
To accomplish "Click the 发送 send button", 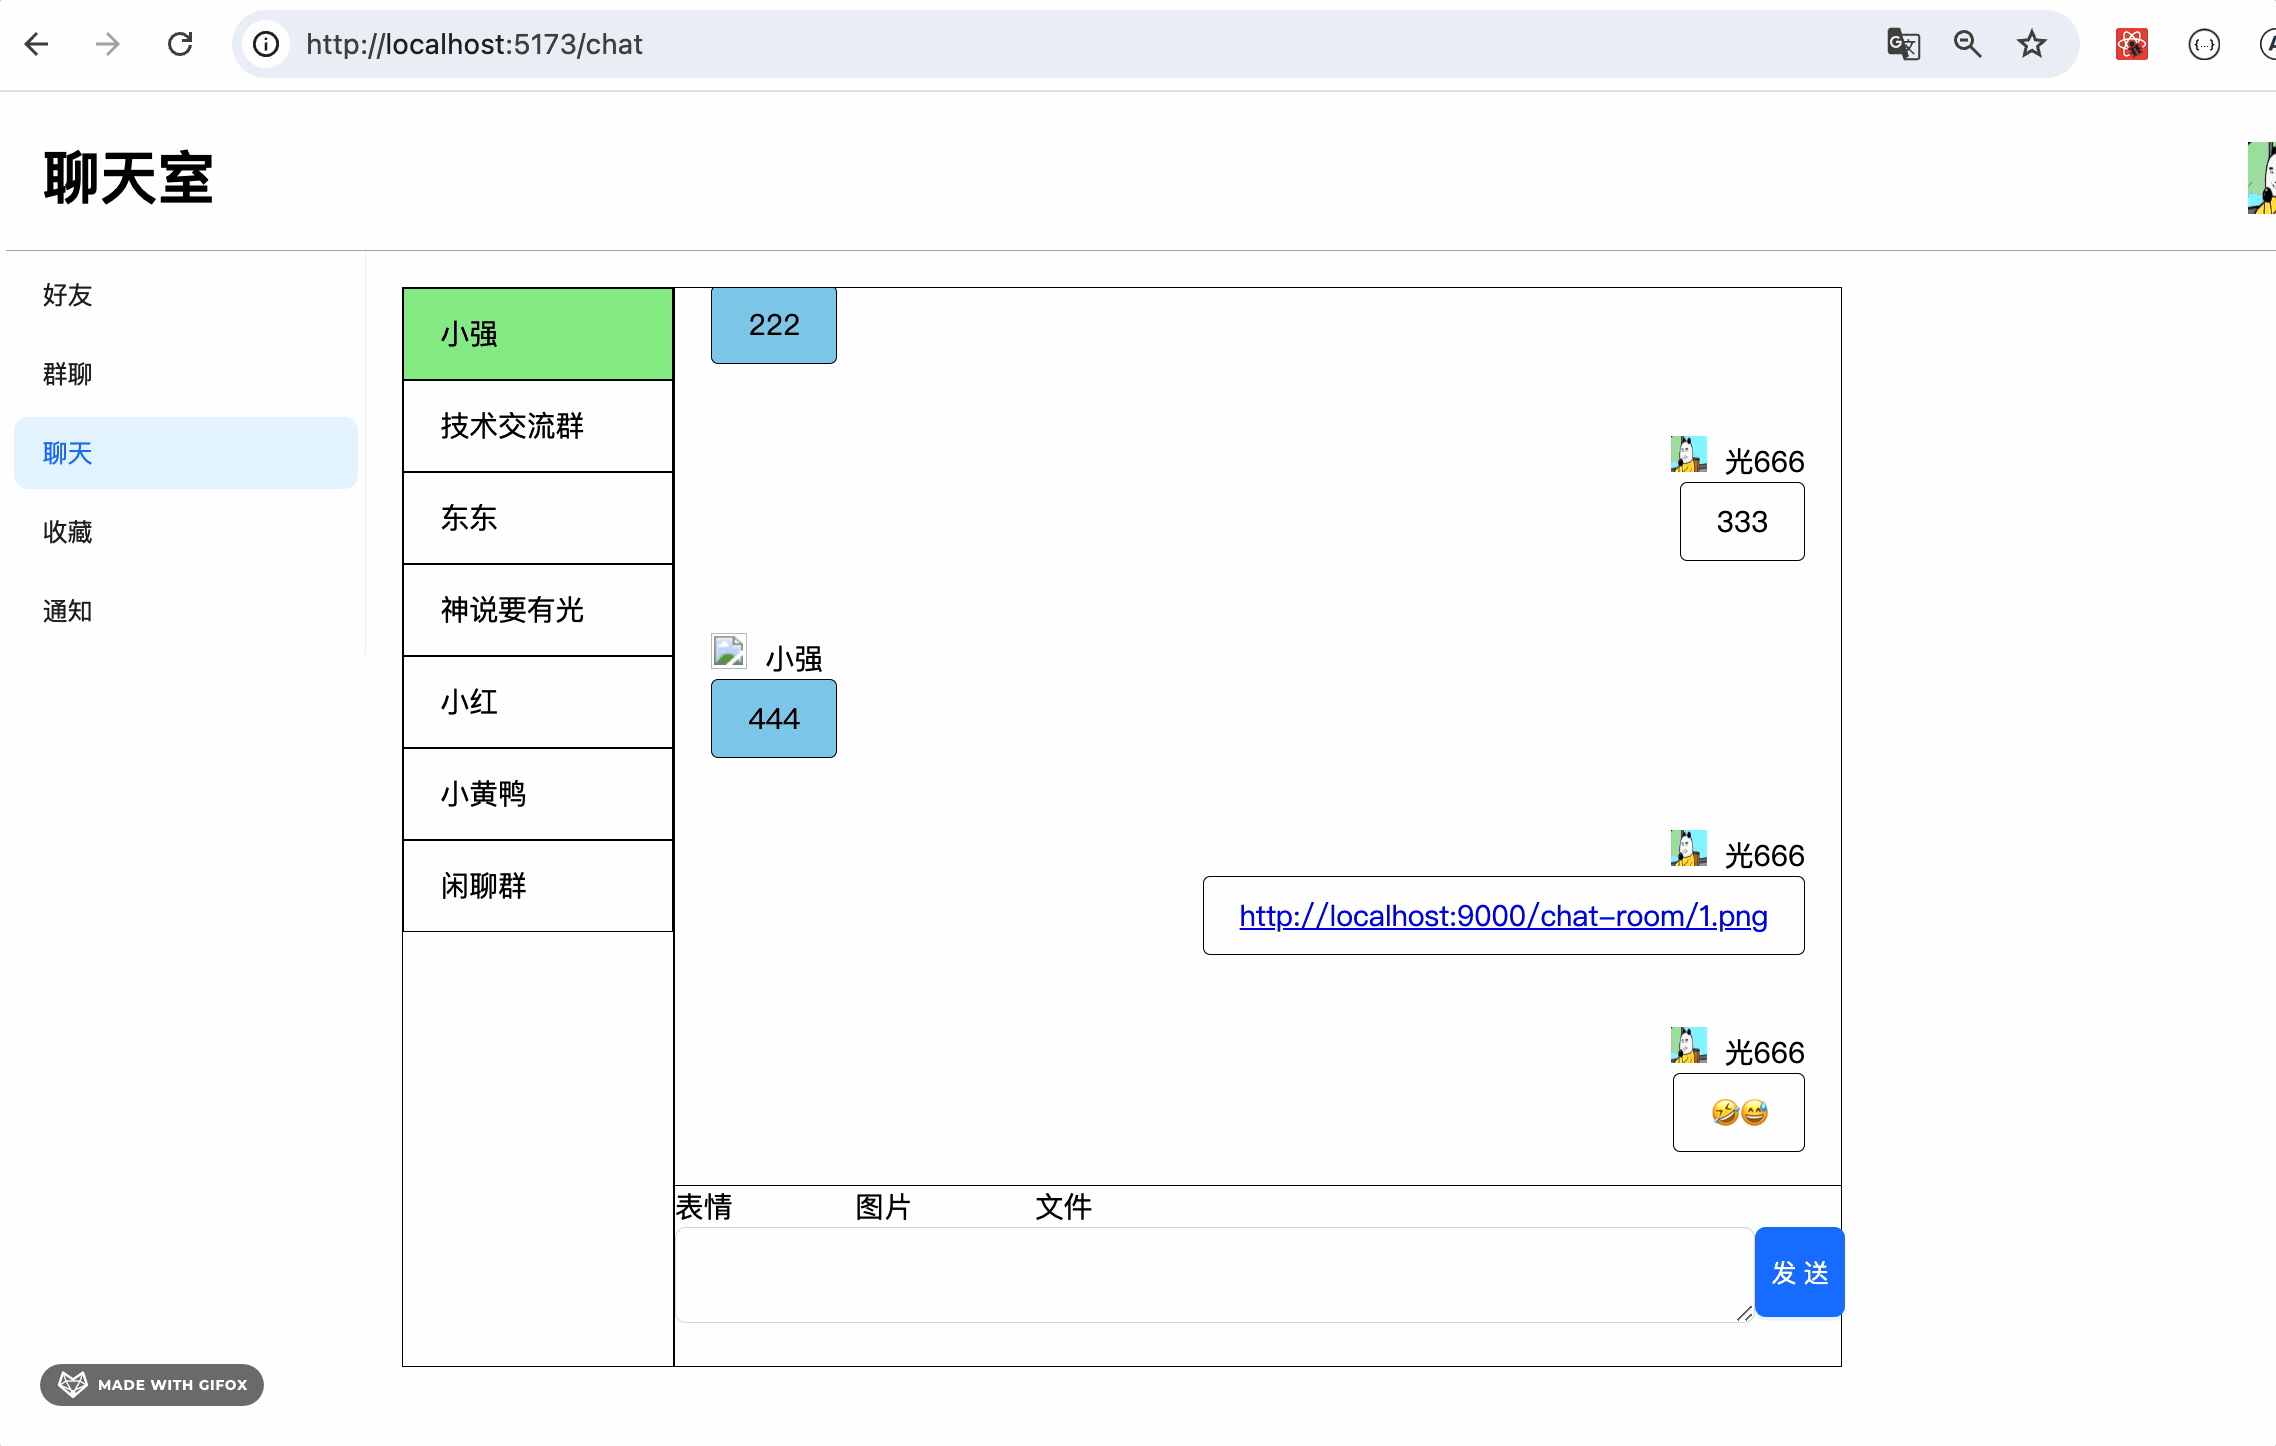I will pos(1799,1272).
